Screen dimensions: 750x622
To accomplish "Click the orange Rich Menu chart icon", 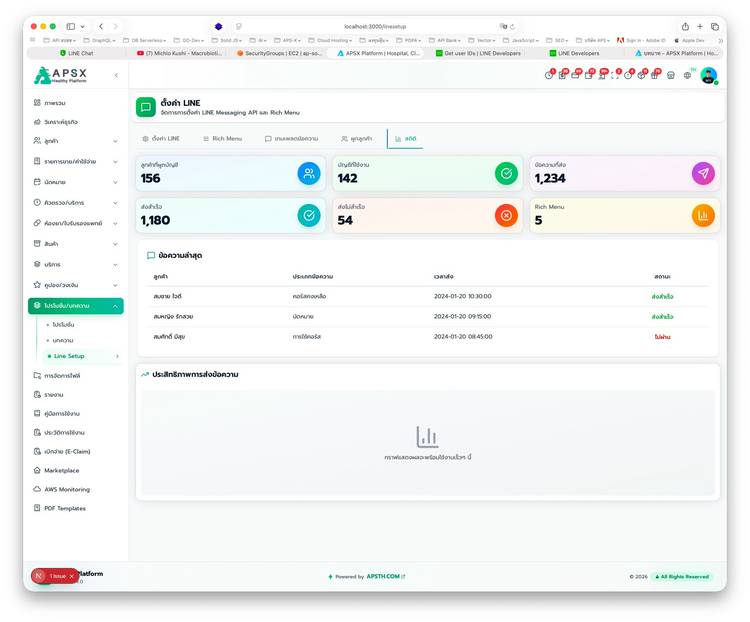I will 703,215.
